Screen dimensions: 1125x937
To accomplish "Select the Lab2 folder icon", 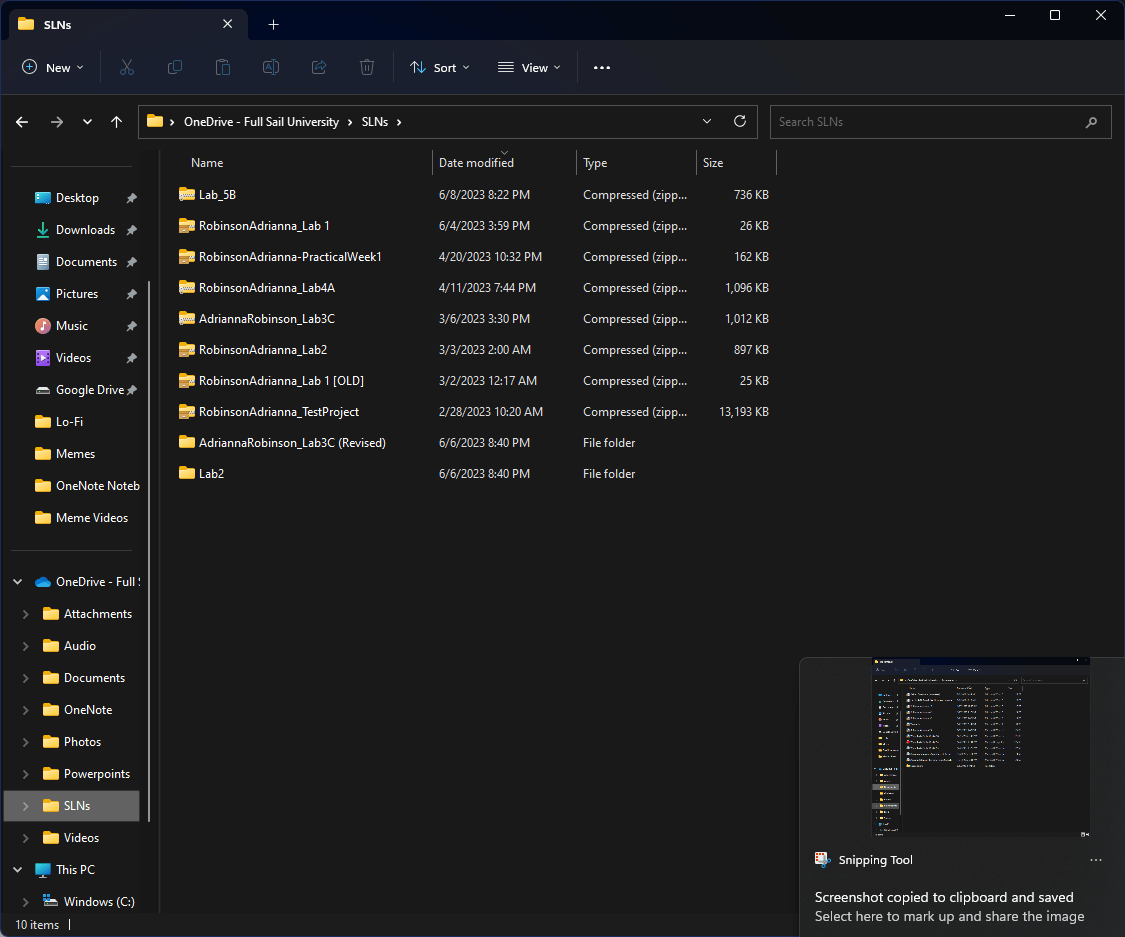I will pyautogui.click(x=187, y=473).
